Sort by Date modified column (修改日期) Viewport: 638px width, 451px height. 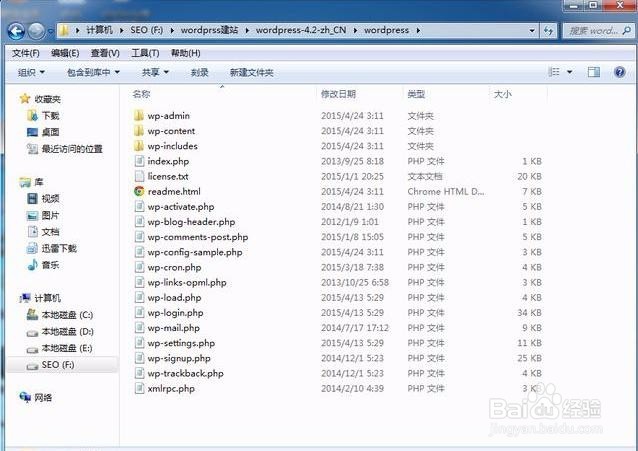pos(338,94)
